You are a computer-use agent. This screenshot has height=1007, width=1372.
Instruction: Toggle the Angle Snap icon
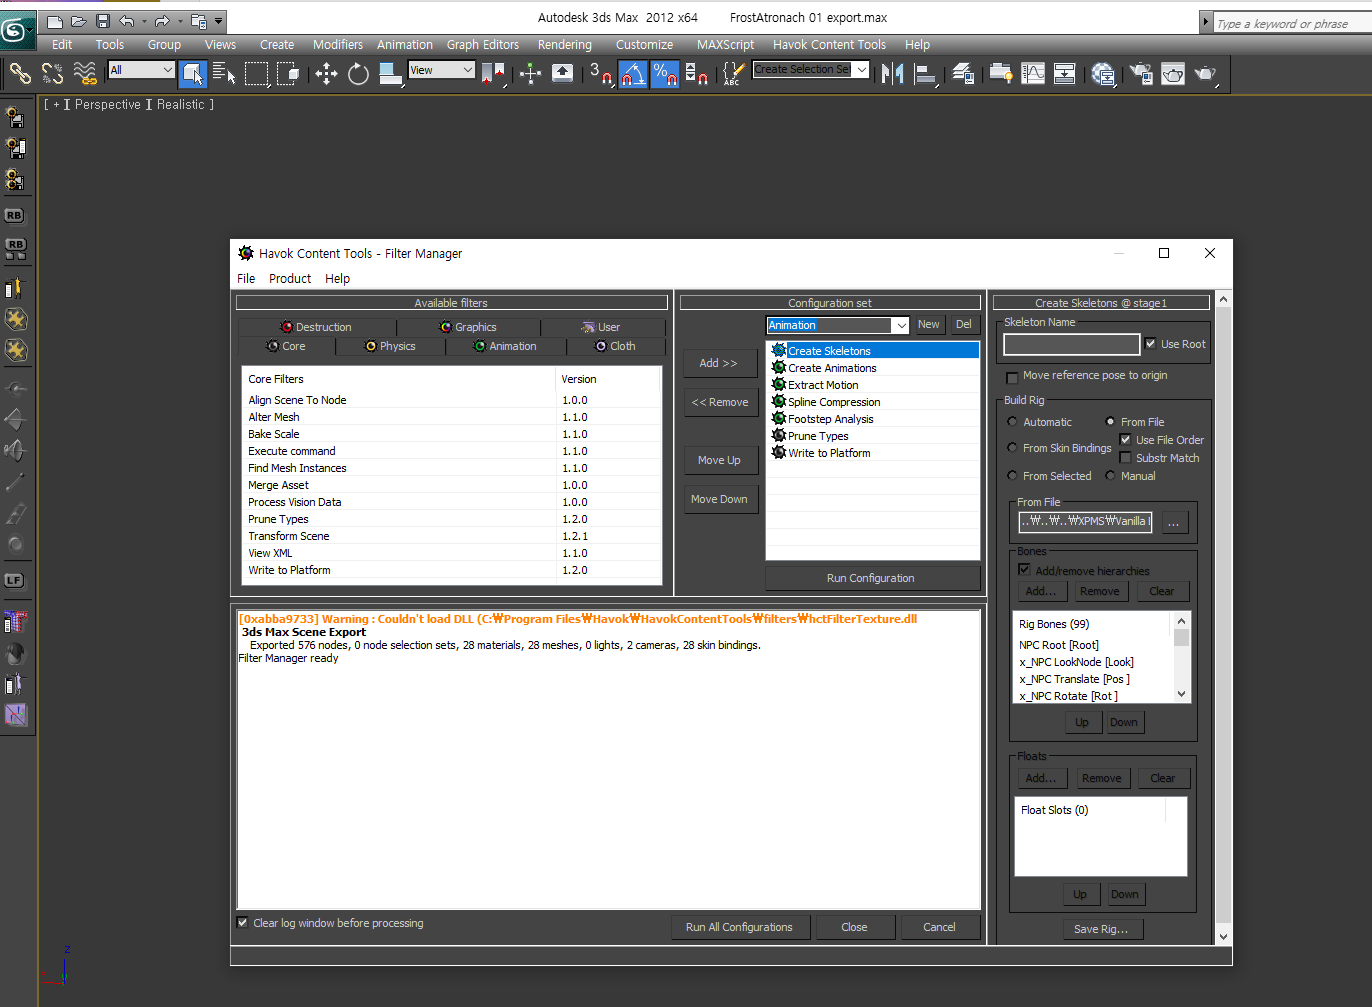[633, 73]
